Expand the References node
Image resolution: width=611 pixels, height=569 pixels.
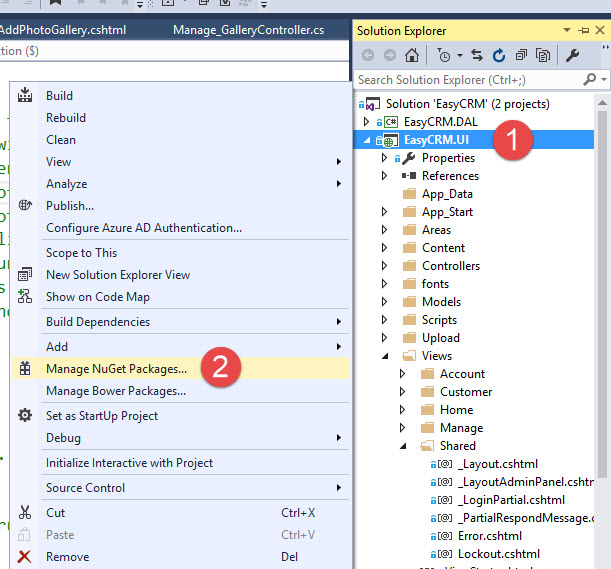(384, 175)
